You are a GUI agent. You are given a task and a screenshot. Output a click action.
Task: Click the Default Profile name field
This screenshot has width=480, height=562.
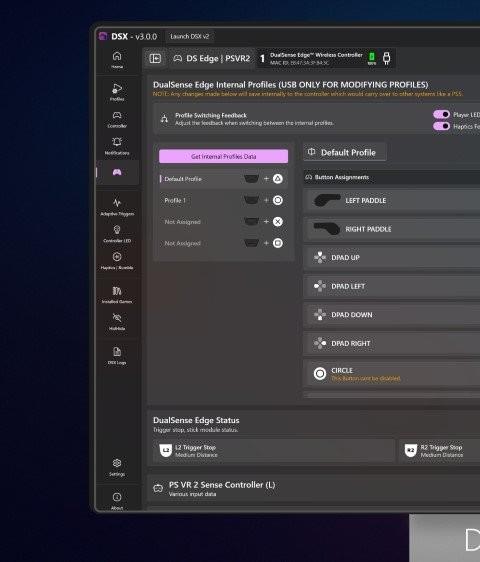[x=345, y=152]
